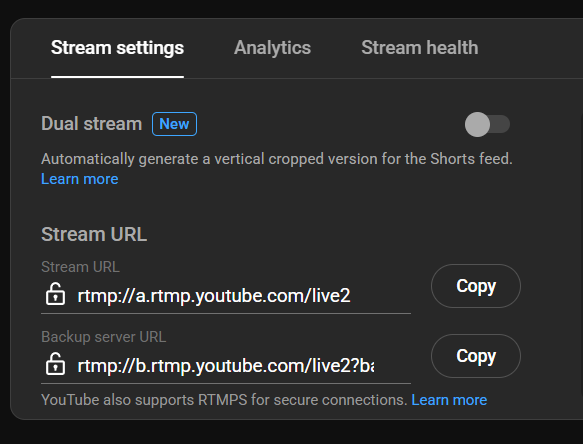Copy the primary Stream URL
This screenshot has width=583, height=444.
[476, 286]
